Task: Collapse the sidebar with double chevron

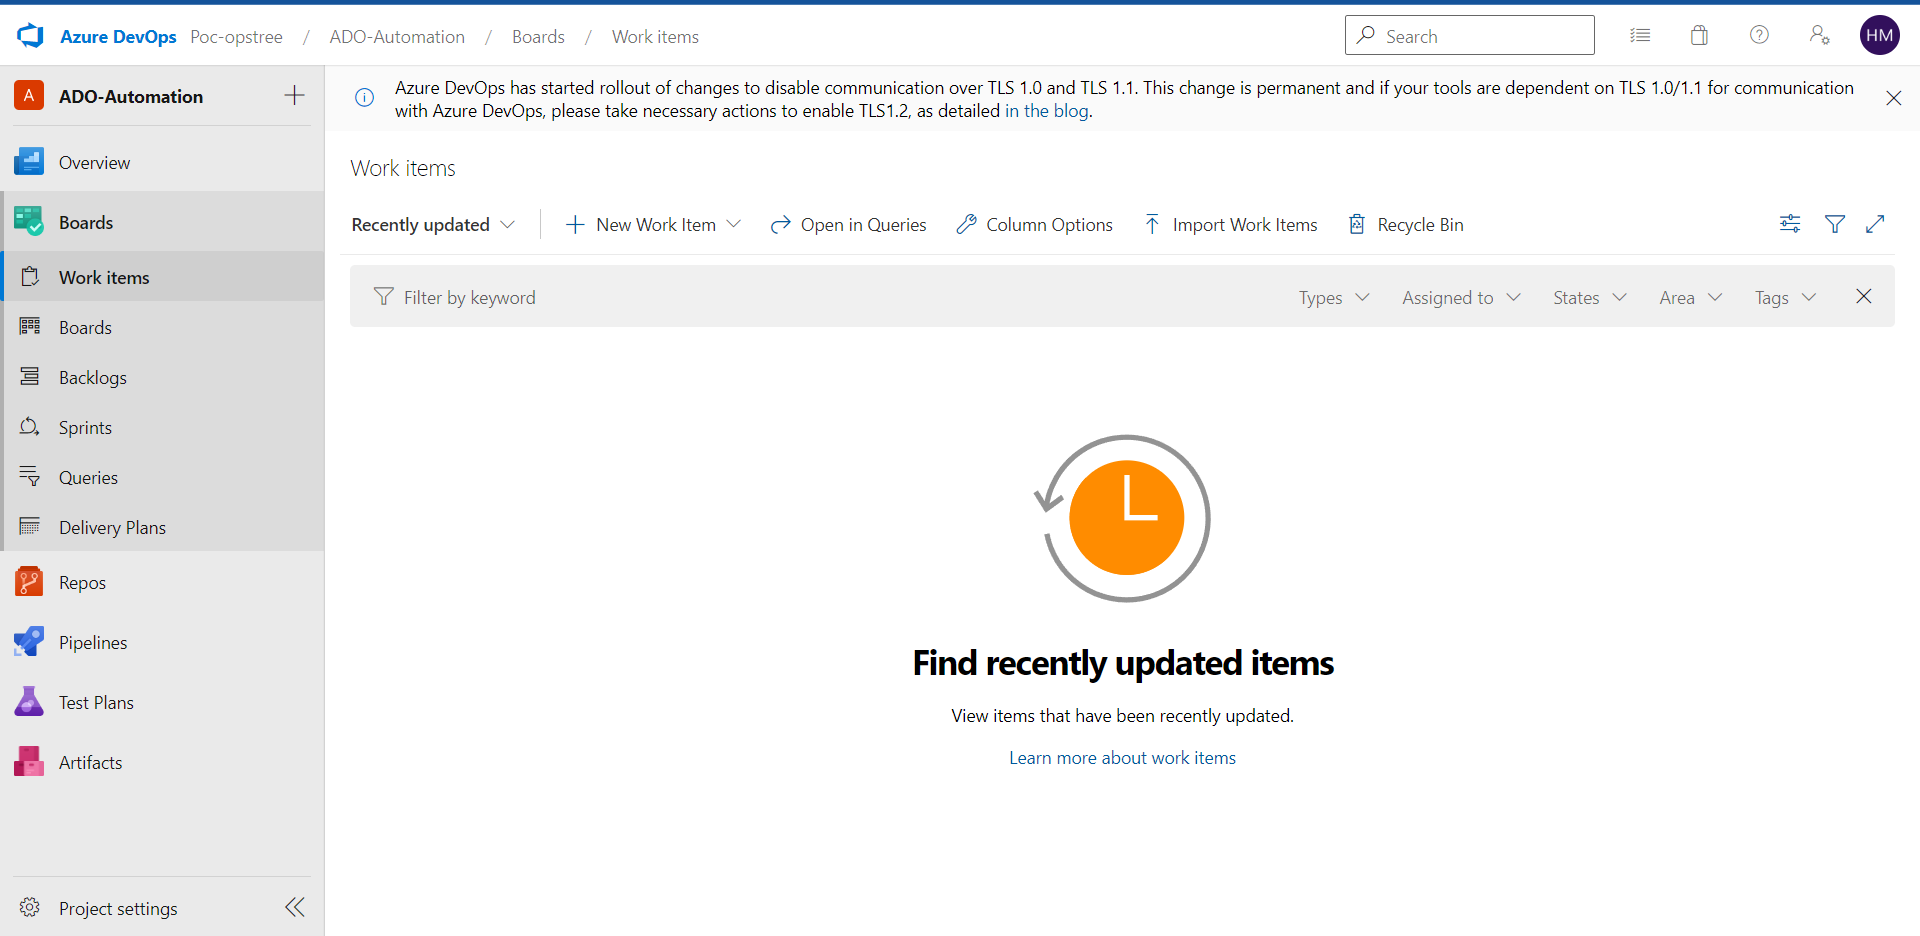Action: tap(295, 907)
